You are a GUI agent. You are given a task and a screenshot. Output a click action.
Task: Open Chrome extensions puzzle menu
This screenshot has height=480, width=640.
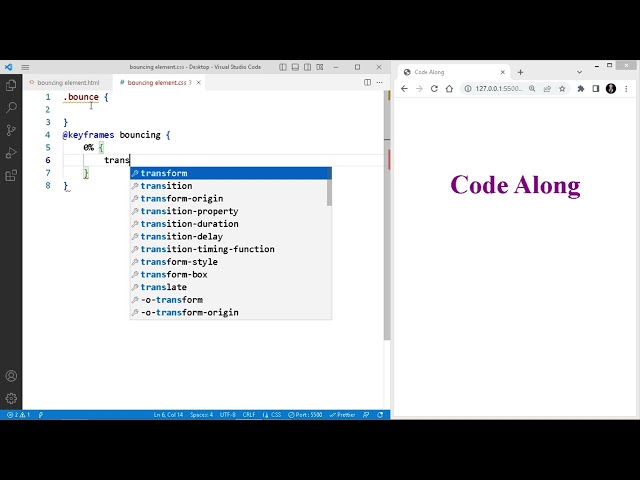coord(580,89)
